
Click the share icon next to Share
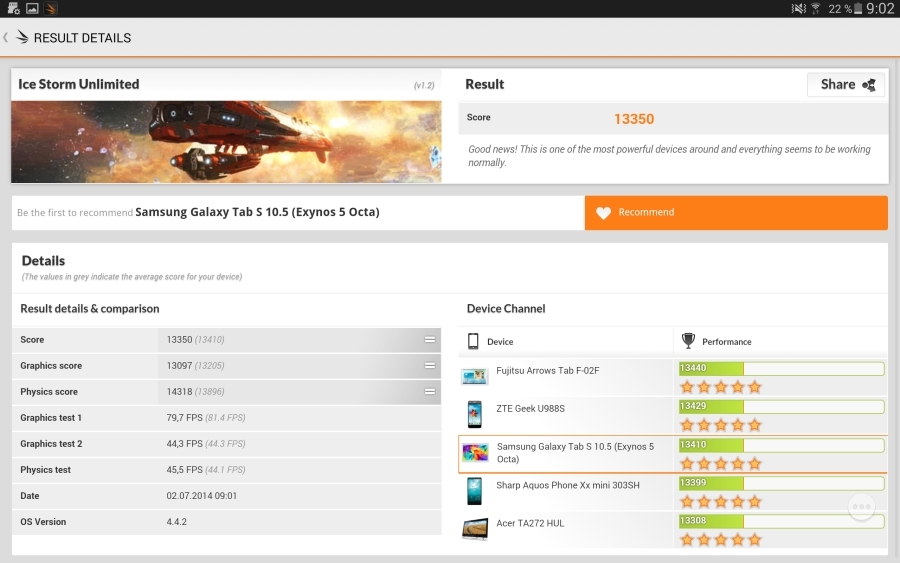click(869, 85)
